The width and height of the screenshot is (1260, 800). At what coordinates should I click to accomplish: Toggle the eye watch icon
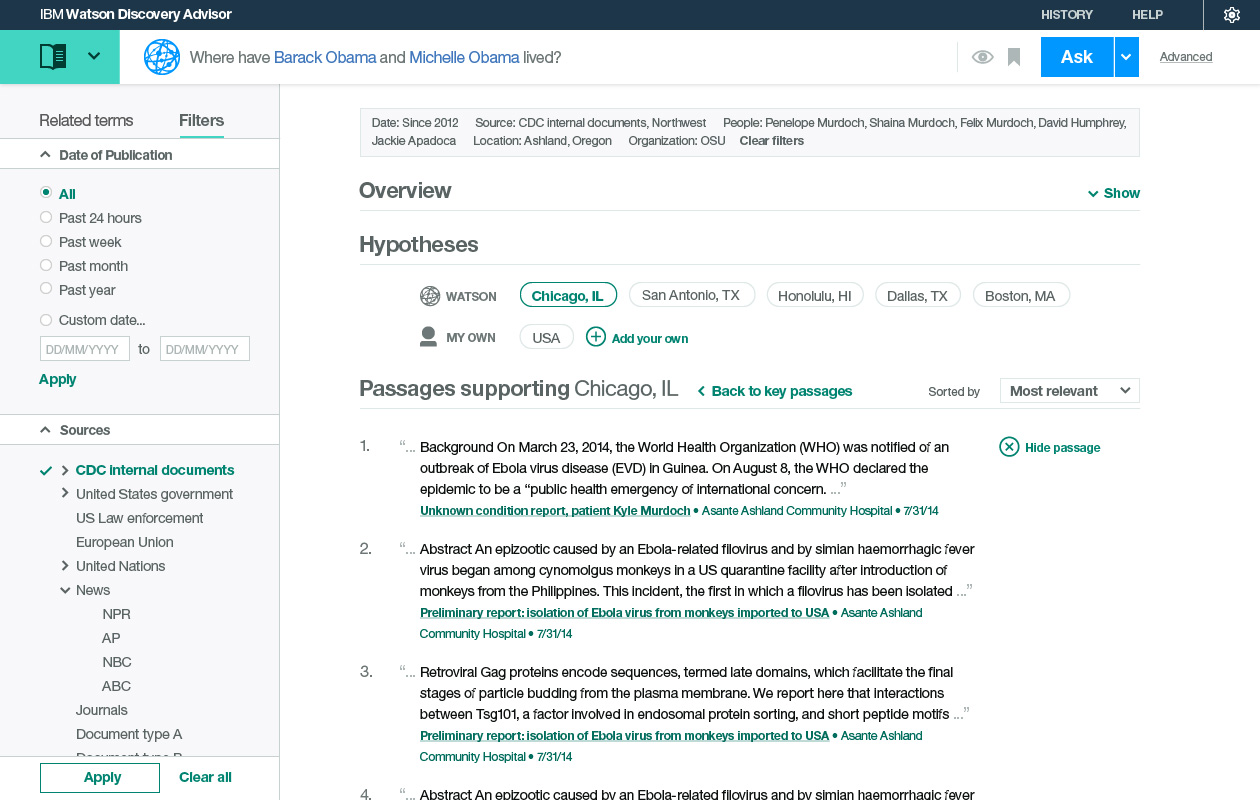982,57
